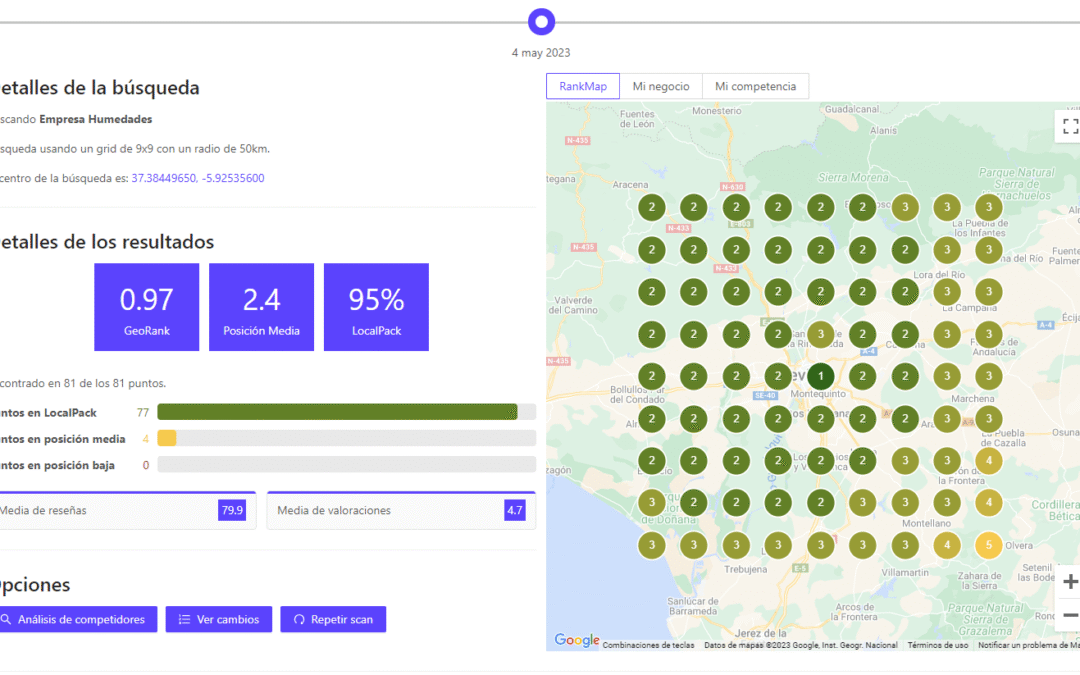Zoom out on the map with minus
The width and height of the screenshot is (1080, 675).
[x=1070, y=615]
